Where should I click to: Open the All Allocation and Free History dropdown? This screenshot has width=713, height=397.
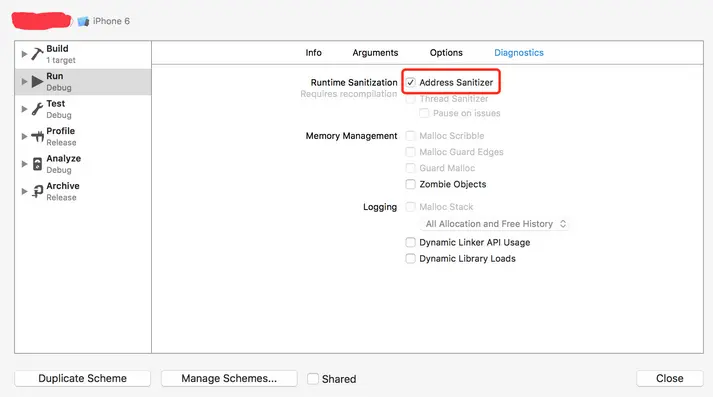tap(495, 224)
